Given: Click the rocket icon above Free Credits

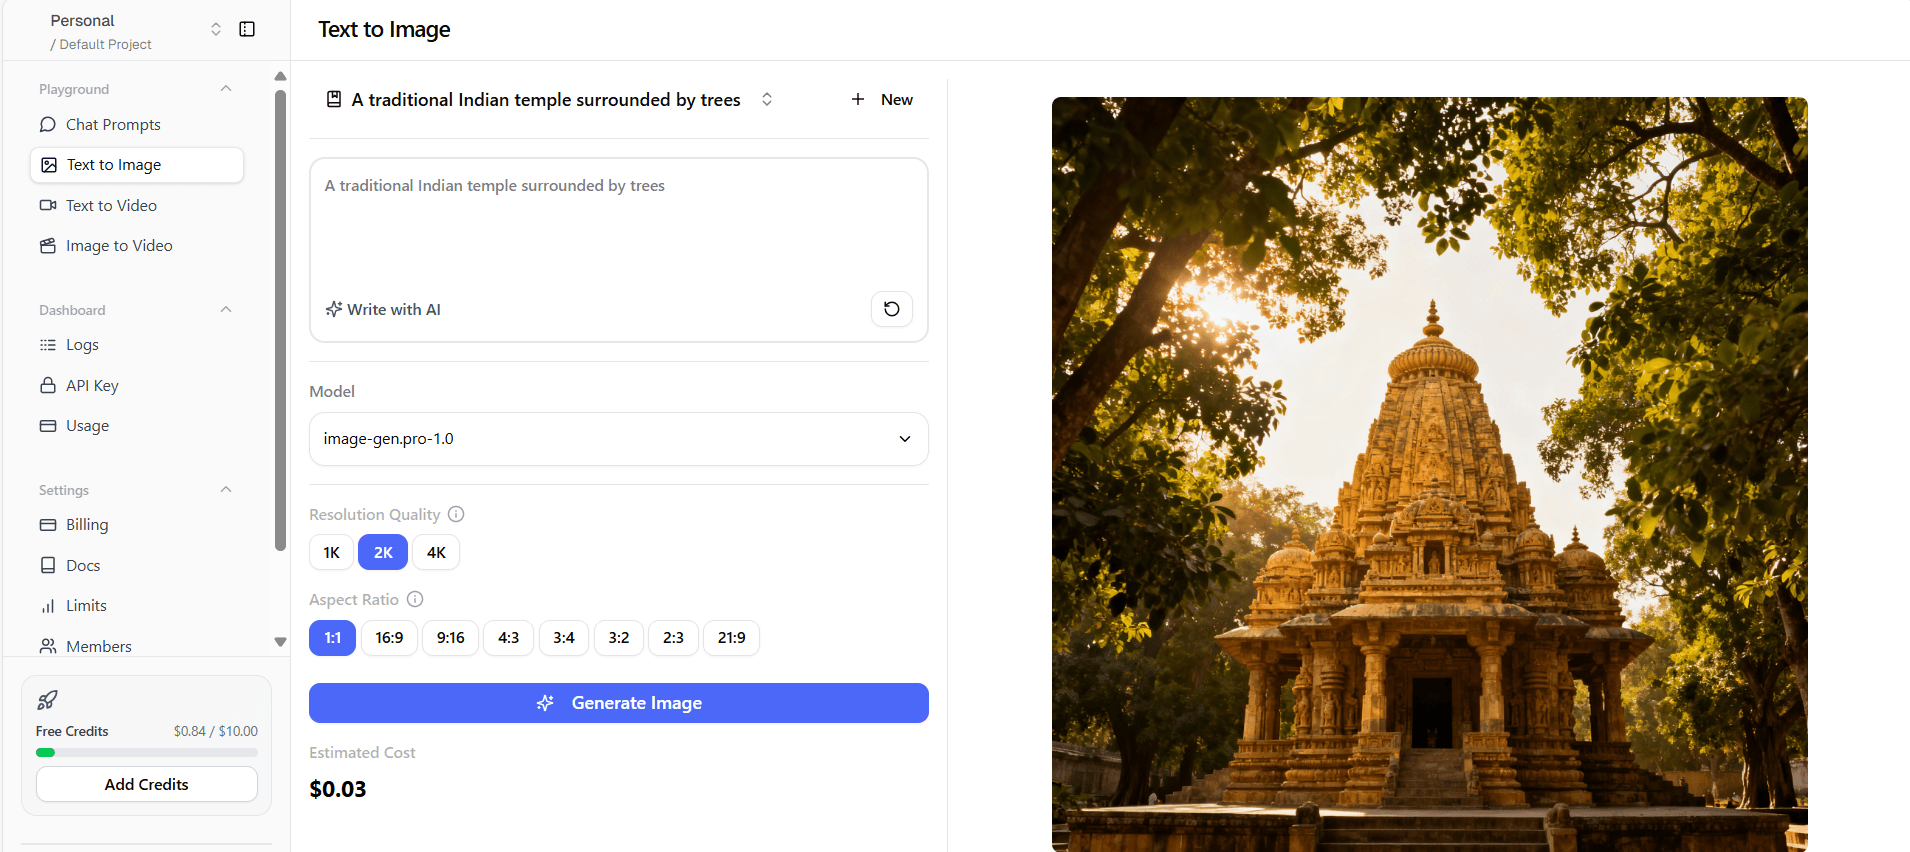Looking at the screenshot, I should 47,700.
